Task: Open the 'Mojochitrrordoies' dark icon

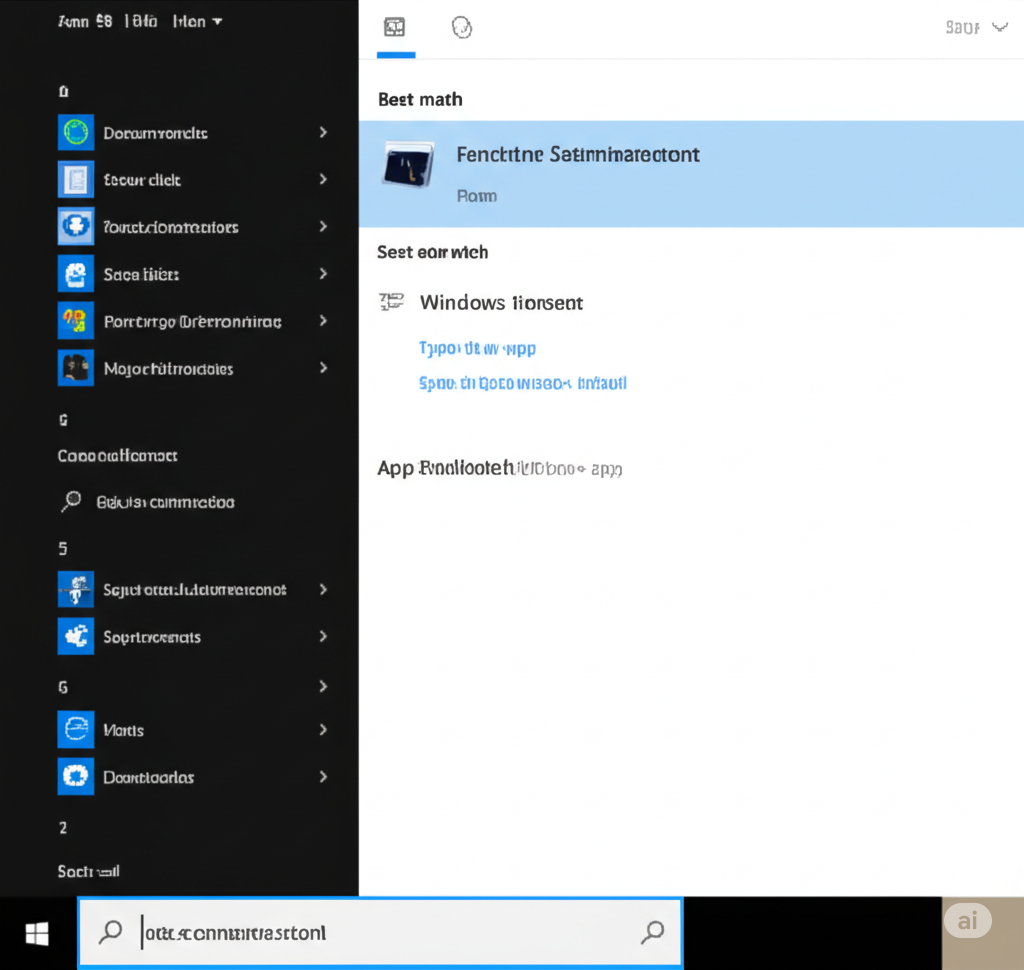Action: pos(76,368)
